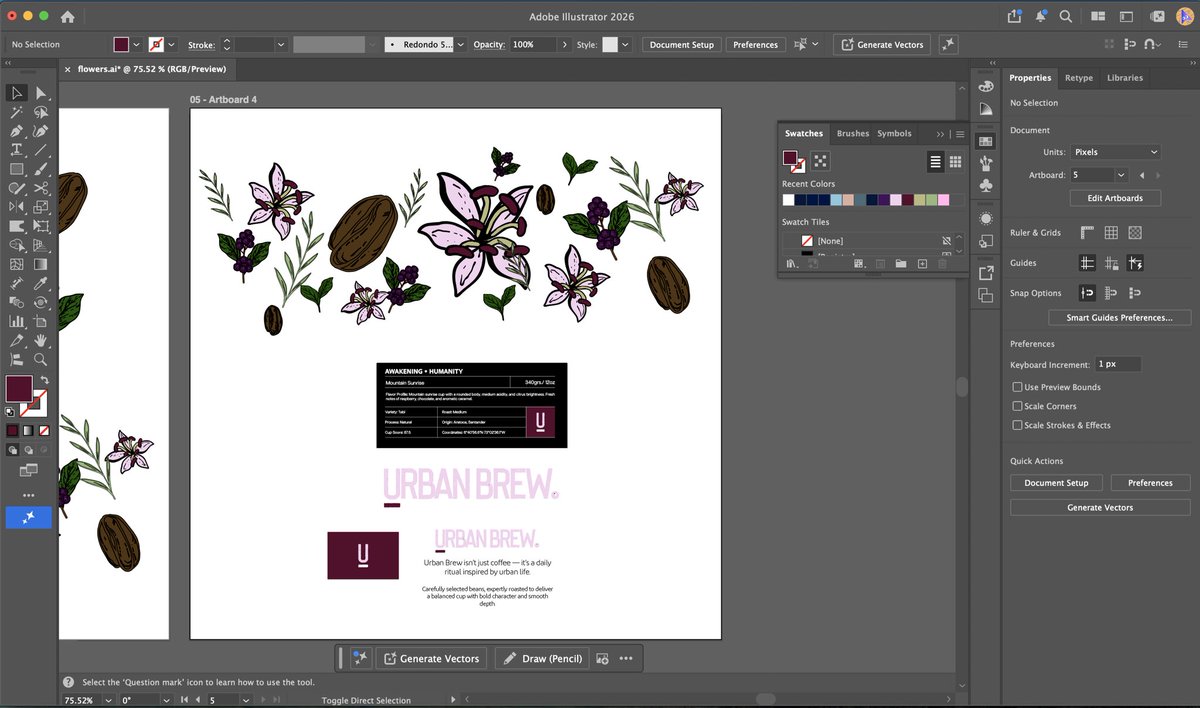Switch to the Retype tab
Image resolution: width=1200 pixels, height=708 pixels.
[x=1079, y=77]
